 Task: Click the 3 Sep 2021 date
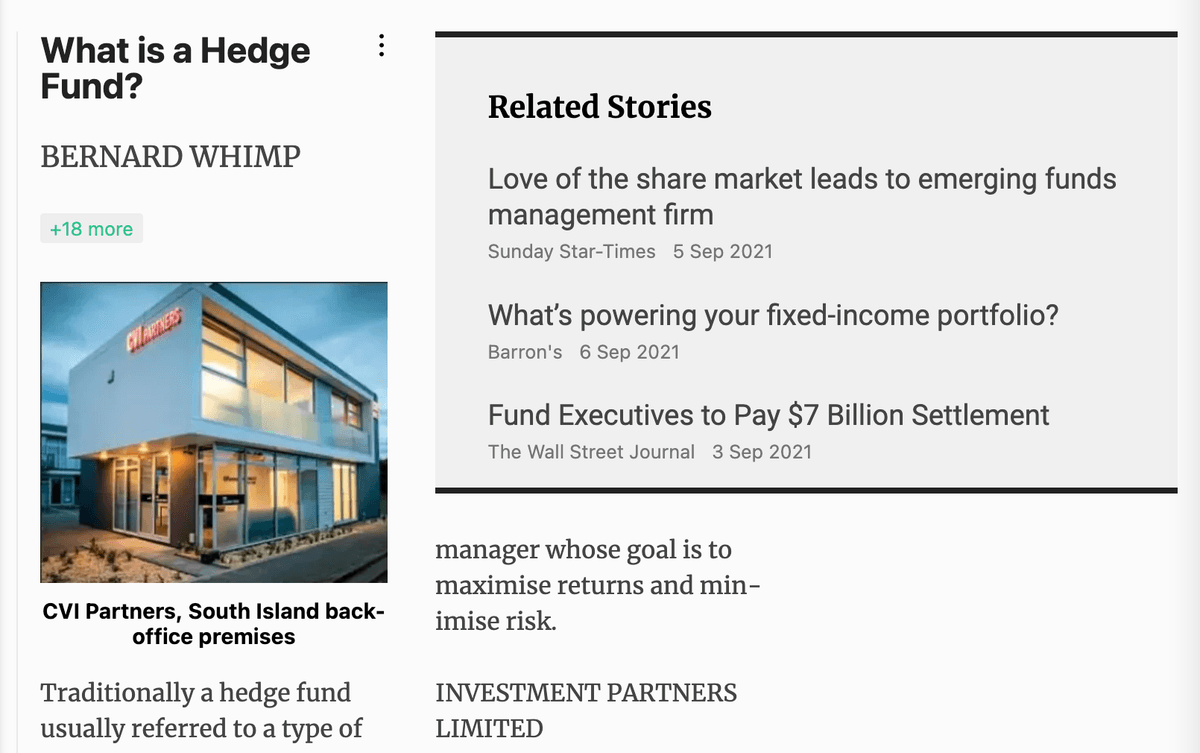pos(761,452)
